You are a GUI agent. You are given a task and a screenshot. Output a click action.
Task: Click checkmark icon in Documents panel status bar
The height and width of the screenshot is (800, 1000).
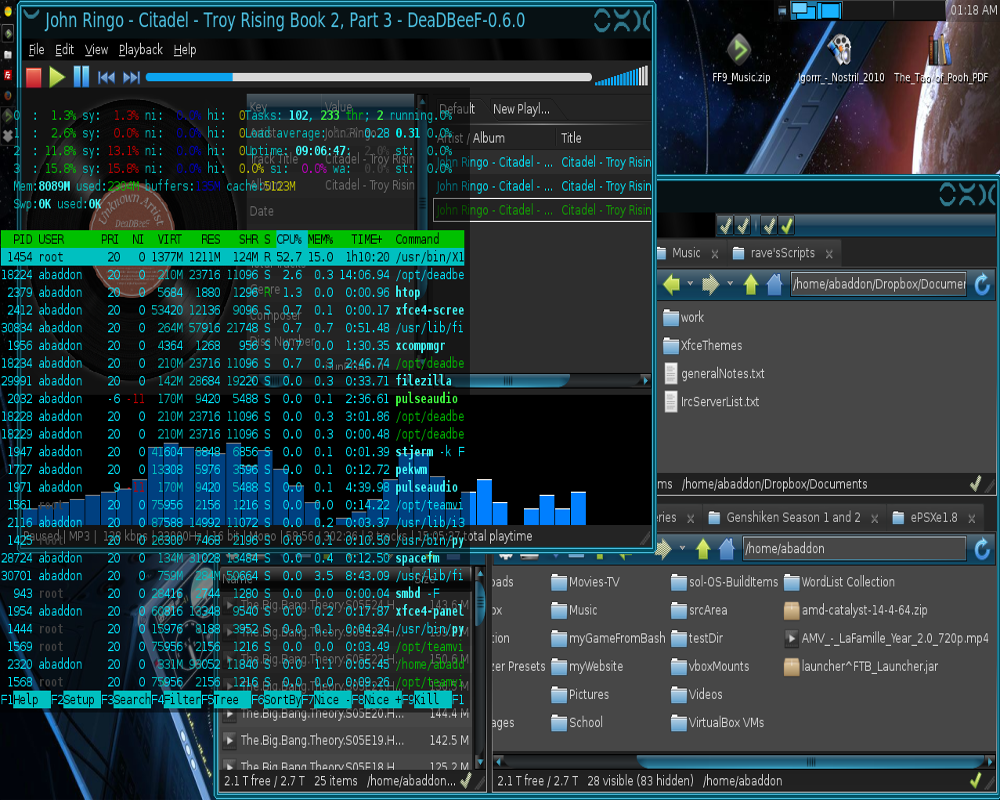click(975, 484)
